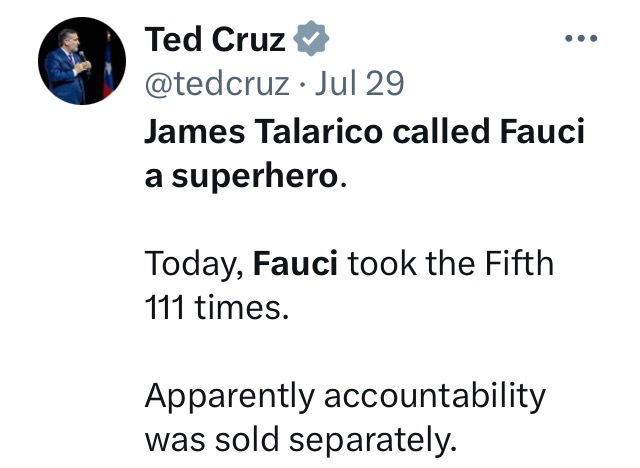The height and width of the screenshot is (468, 640).
Task: Click the word 'Apparently' in the tweet
Action: coord(230,397)
